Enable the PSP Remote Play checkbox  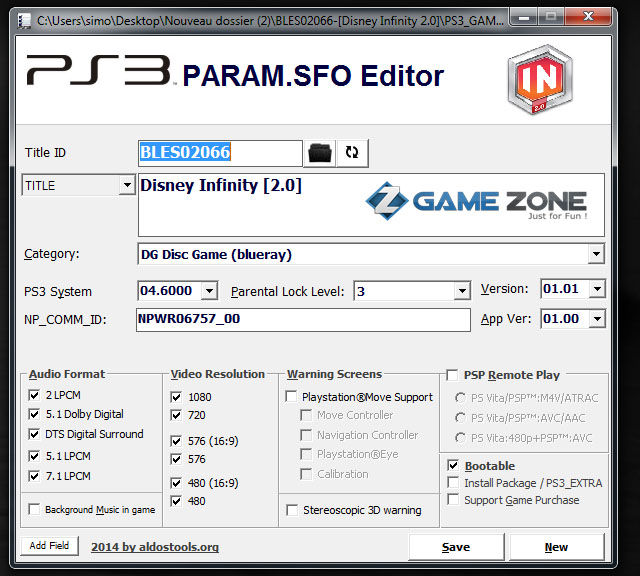[x=452, y=375]
